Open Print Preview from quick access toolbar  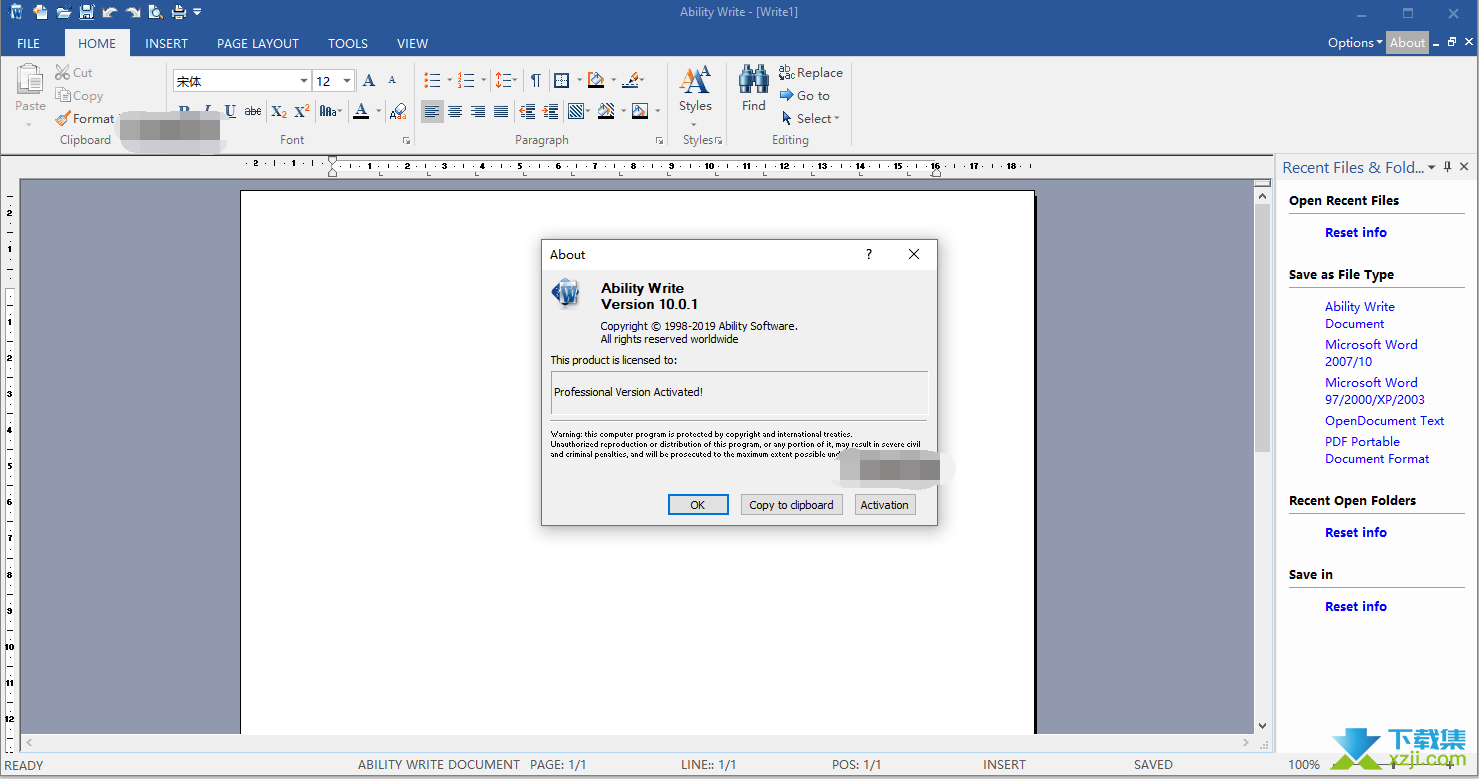(155, 12)
